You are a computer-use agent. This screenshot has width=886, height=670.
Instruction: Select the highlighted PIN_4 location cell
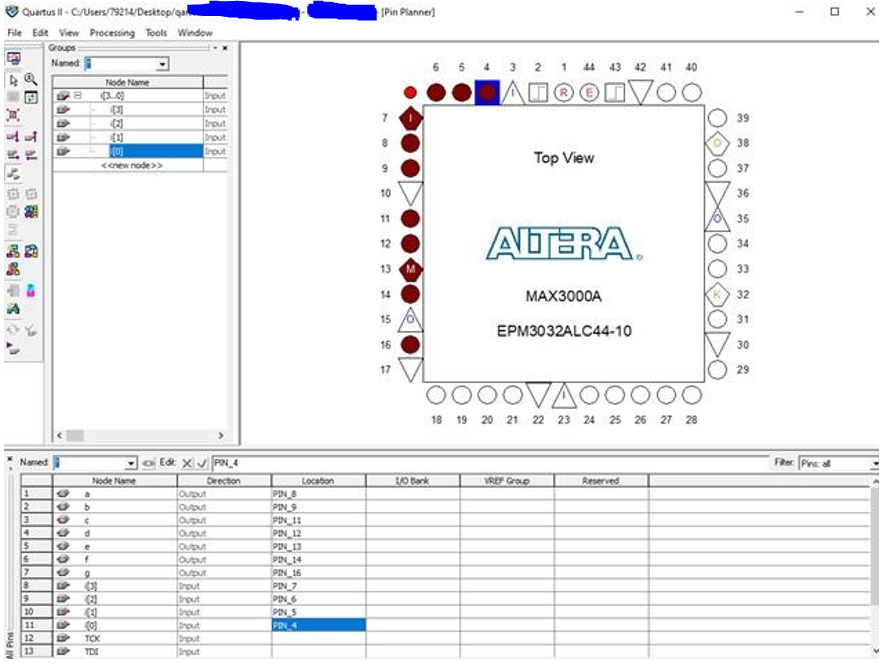318,625
